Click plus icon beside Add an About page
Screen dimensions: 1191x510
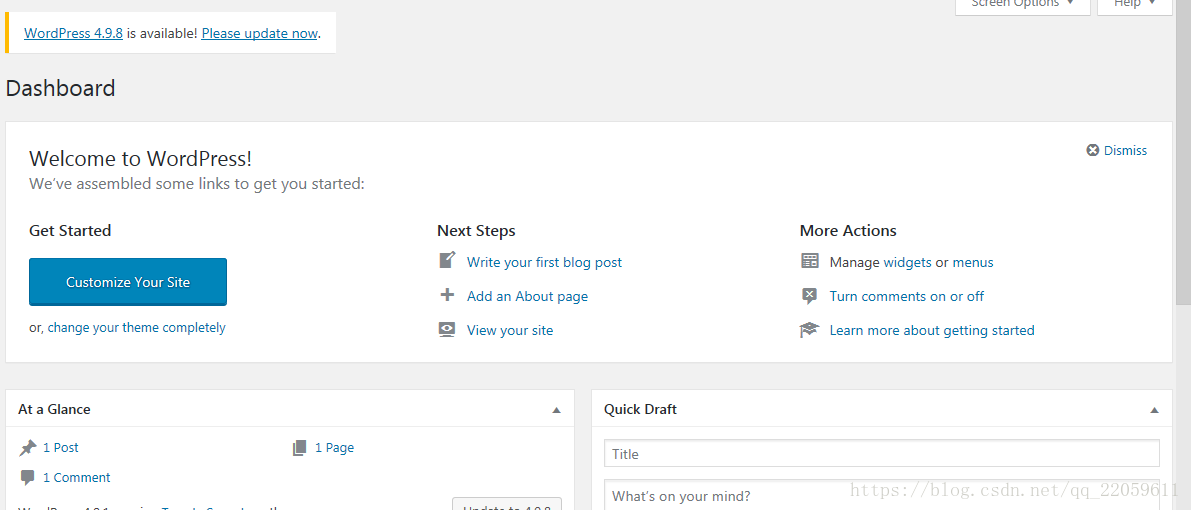[447, 295]
